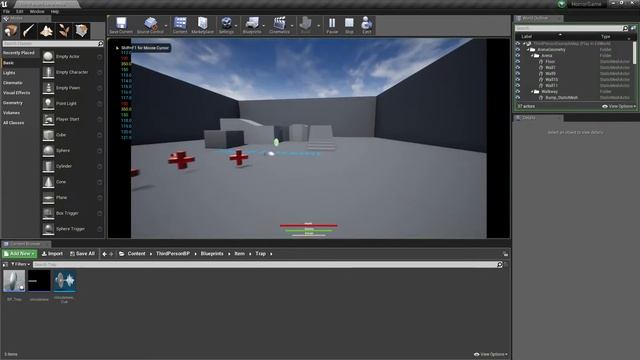Toggle visibility eye of Bump_StaticMesh actor
The width and height of the screenshot is (640, 360).
point(518,98)
